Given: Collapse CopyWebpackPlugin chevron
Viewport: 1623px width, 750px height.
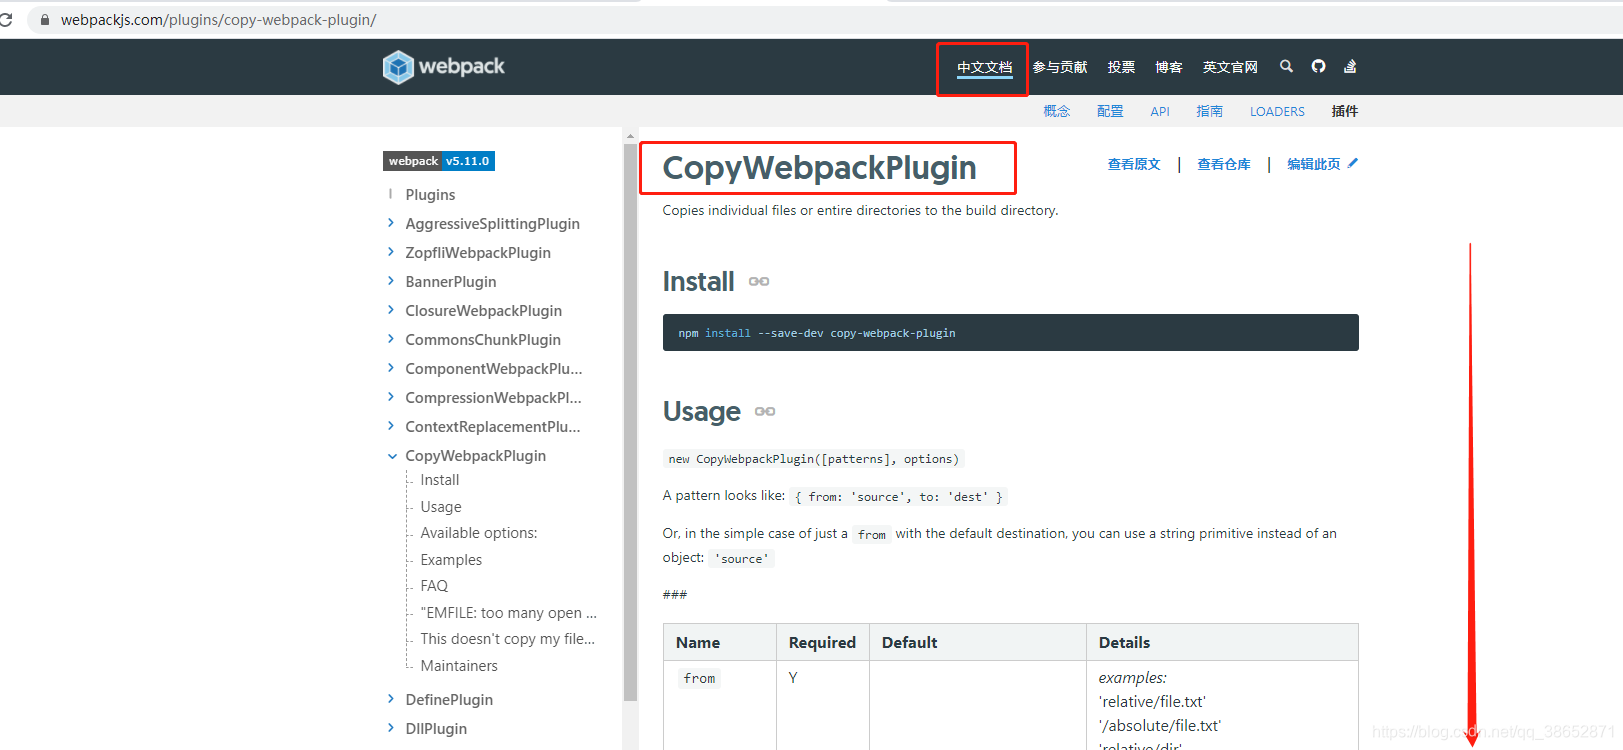Looking at the screenshot, I should point(392,456).
